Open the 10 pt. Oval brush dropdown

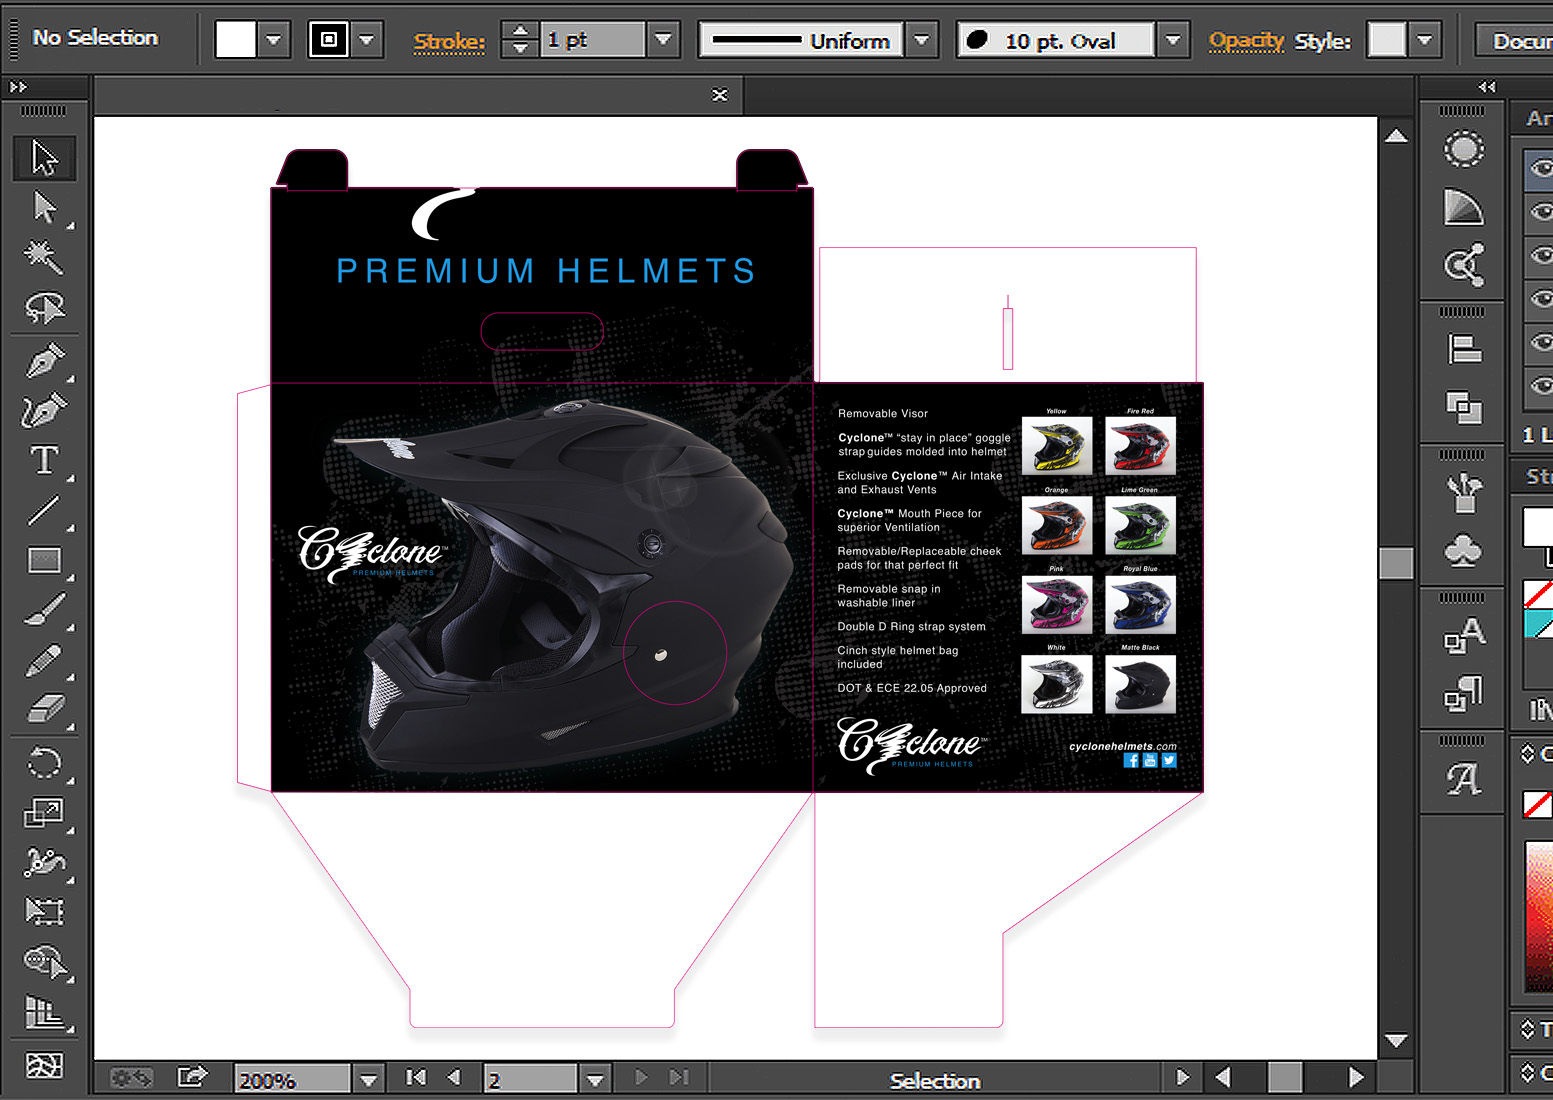[1173, 41]
